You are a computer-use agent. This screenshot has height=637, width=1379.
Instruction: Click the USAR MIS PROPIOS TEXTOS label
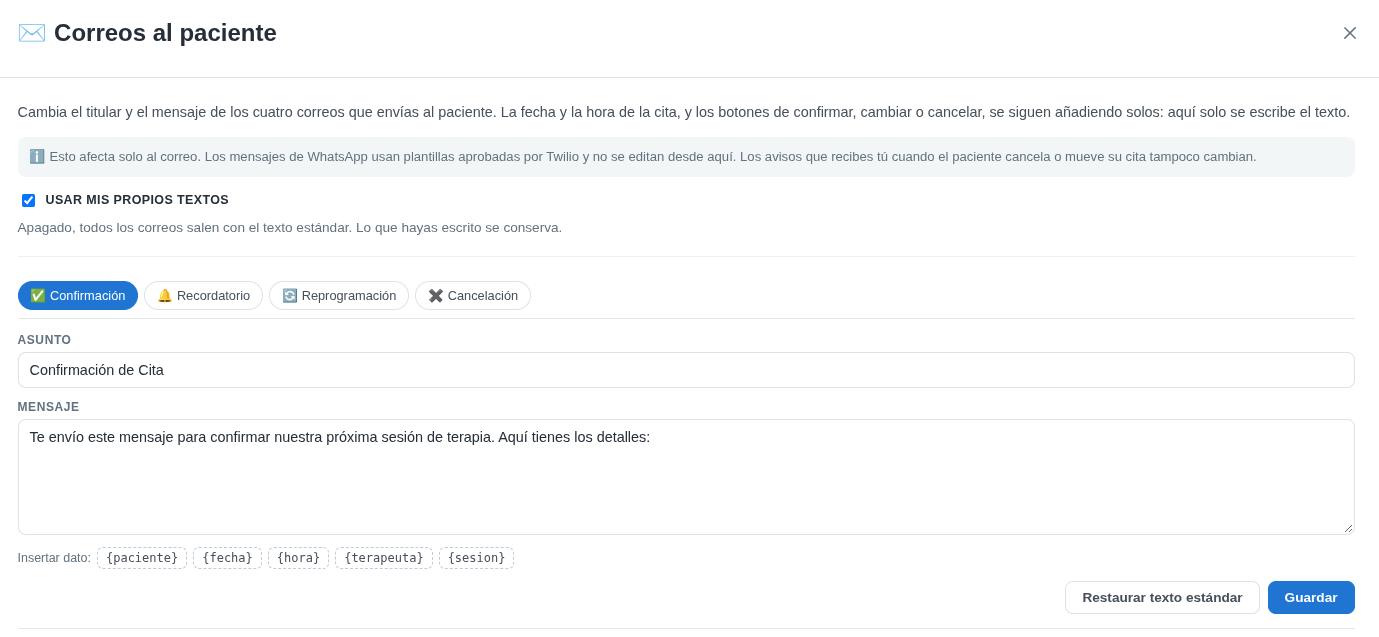137,200
